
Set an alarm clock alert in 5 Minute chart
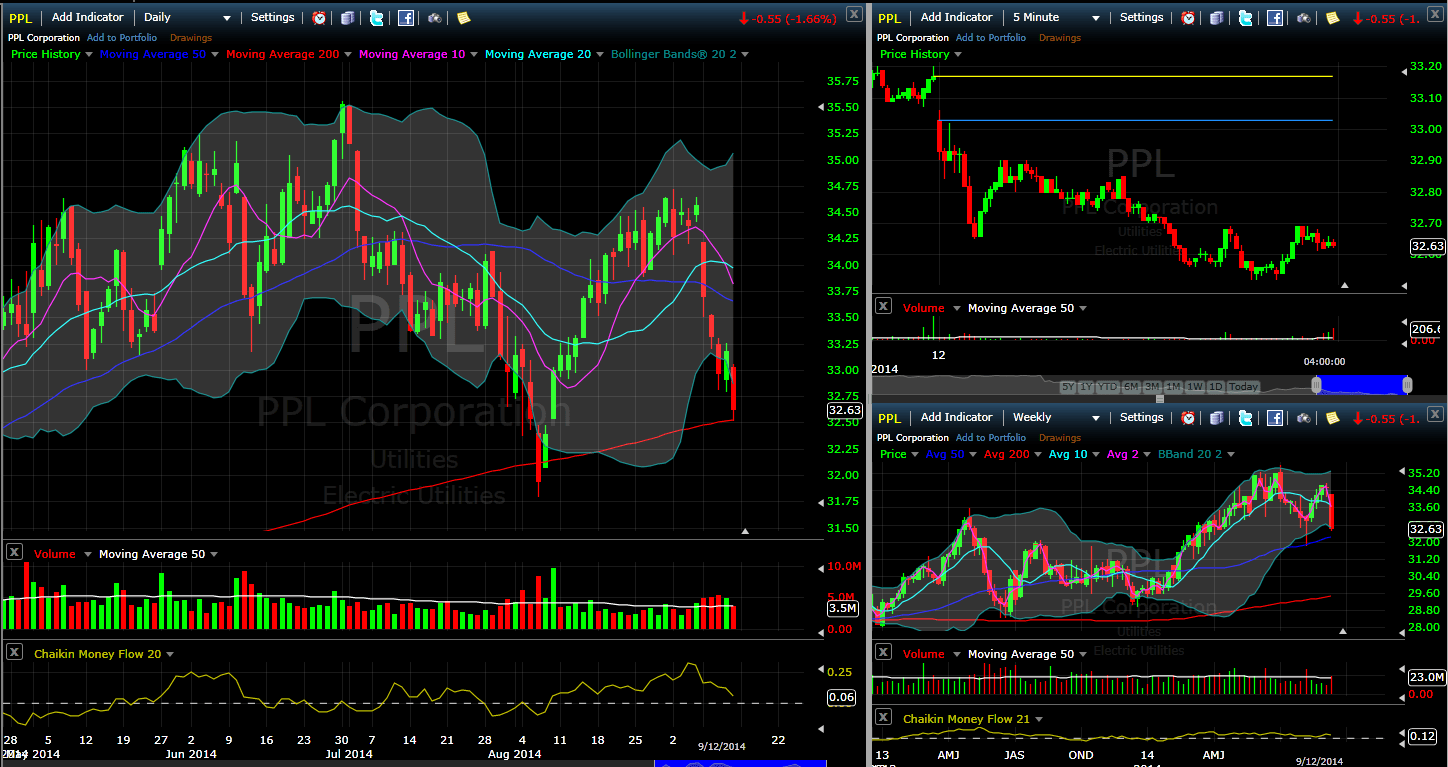(x=1188, y=17)
